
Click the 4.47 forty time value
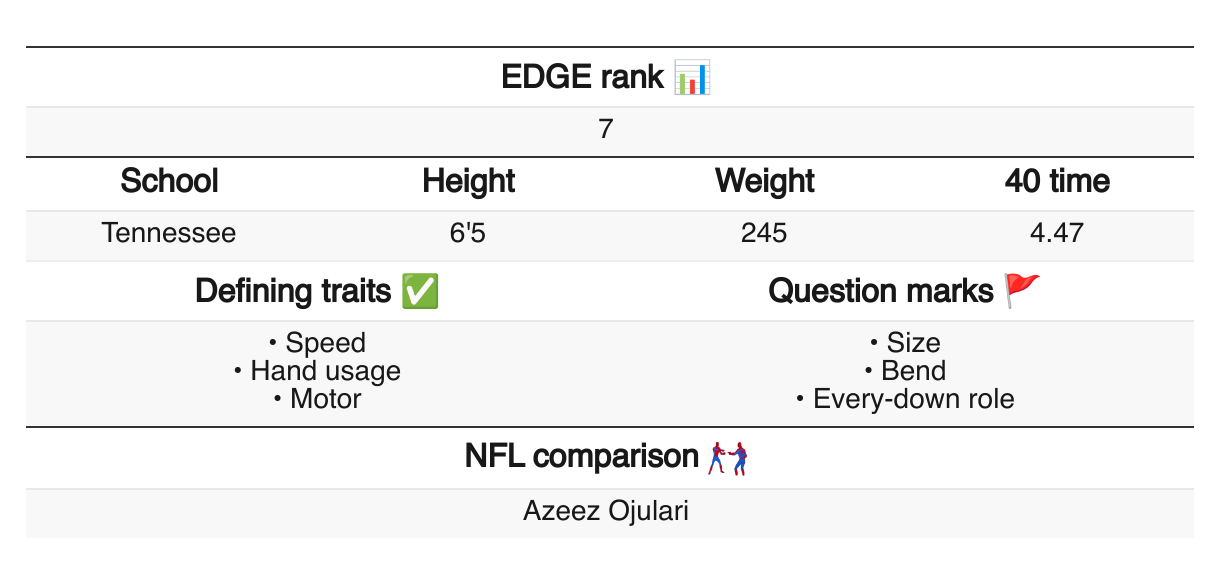[1057, 234]
